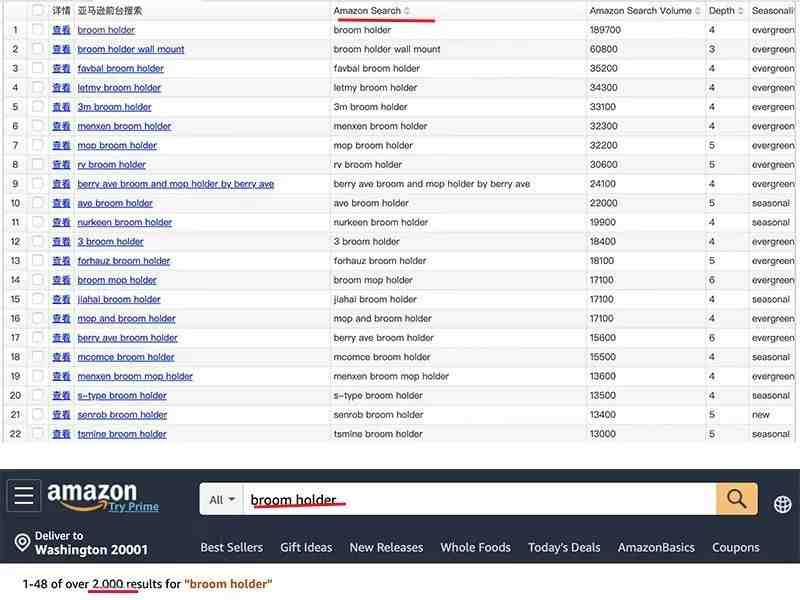This screenshot has height=600, width=800.
Task: Click the Amazon search input field
Action: [x=480, y=499]
